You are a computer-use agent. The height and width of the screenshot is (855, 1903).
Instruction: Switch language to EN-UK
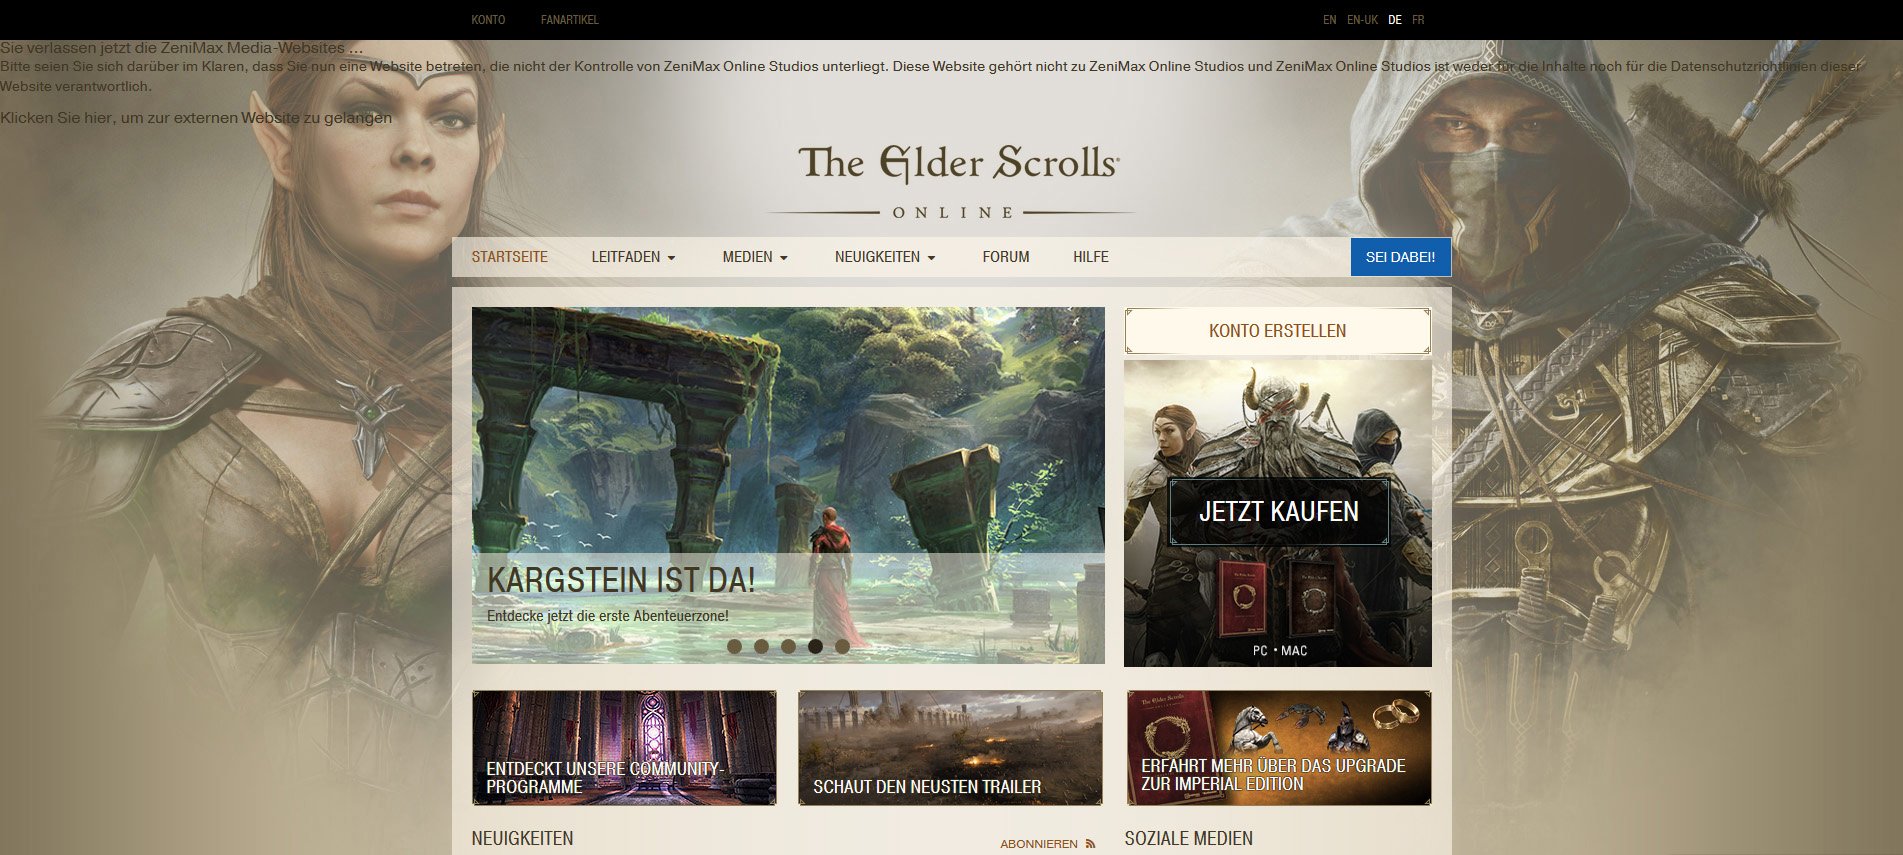click(x=1362, y=20)
